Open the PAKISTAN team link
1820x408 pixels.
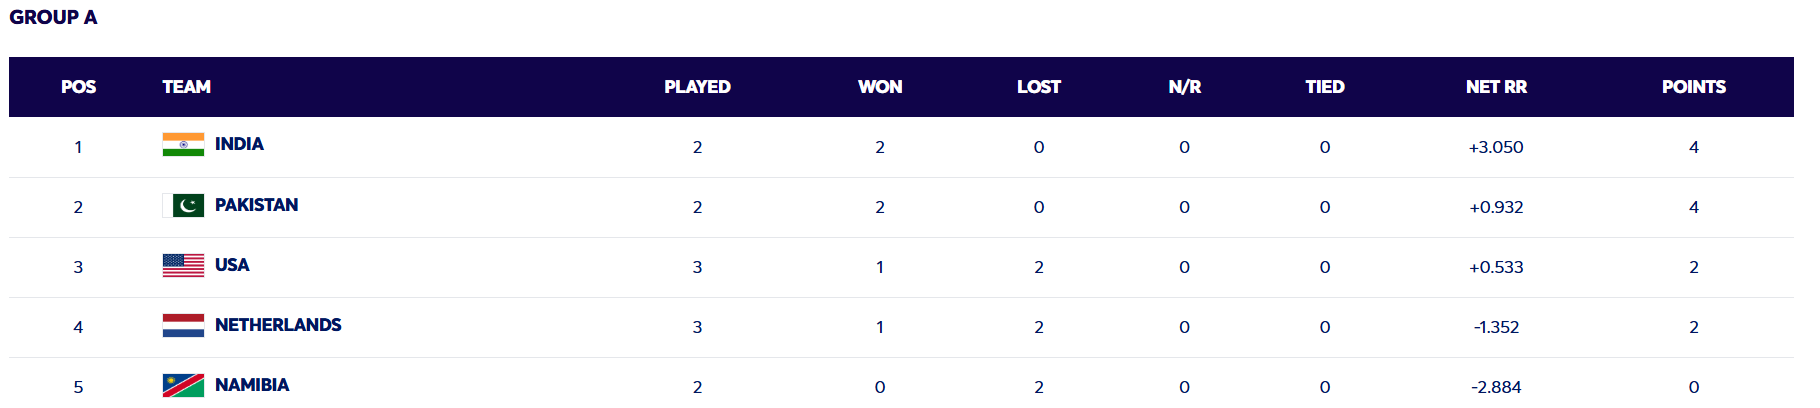coord(256,205)
